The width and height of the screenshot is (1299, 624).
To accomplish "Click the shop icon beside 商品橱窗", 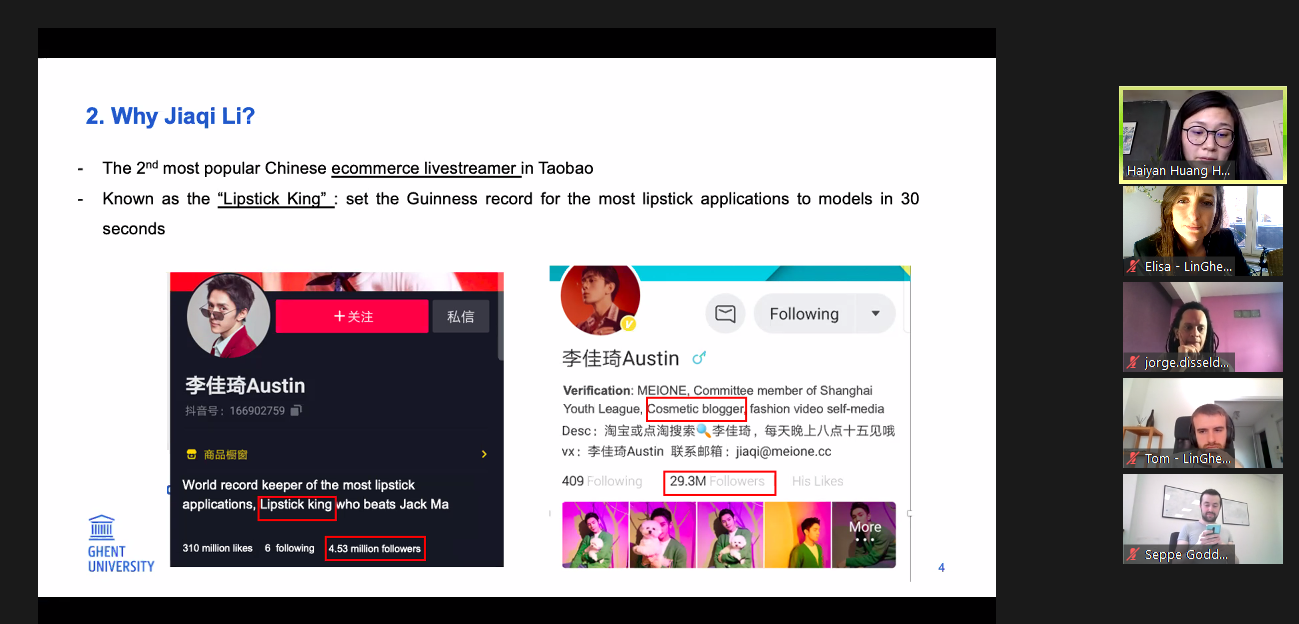I will [191, 454].
